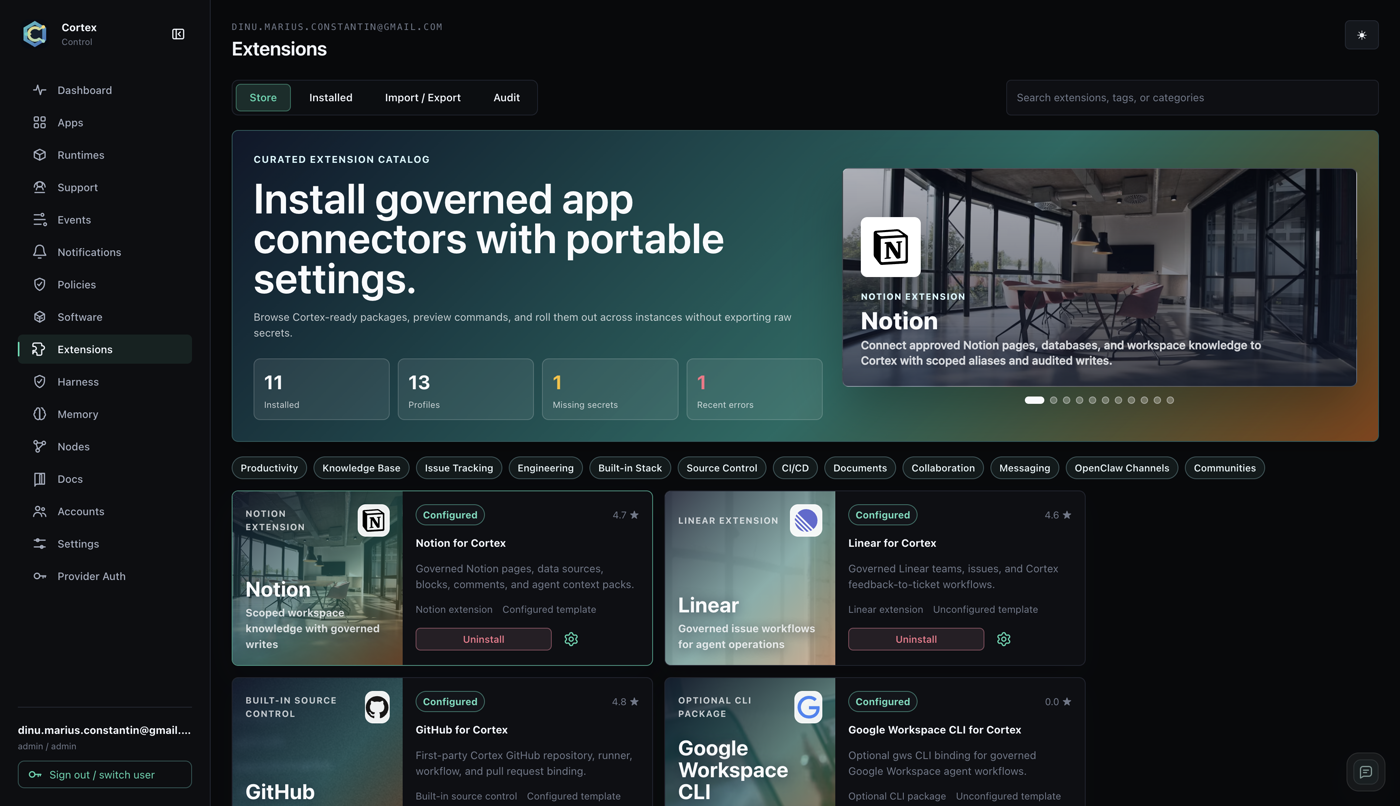The image size is (1400, 806).
Task: Filter by Productivity category
Action: [269, 468]
